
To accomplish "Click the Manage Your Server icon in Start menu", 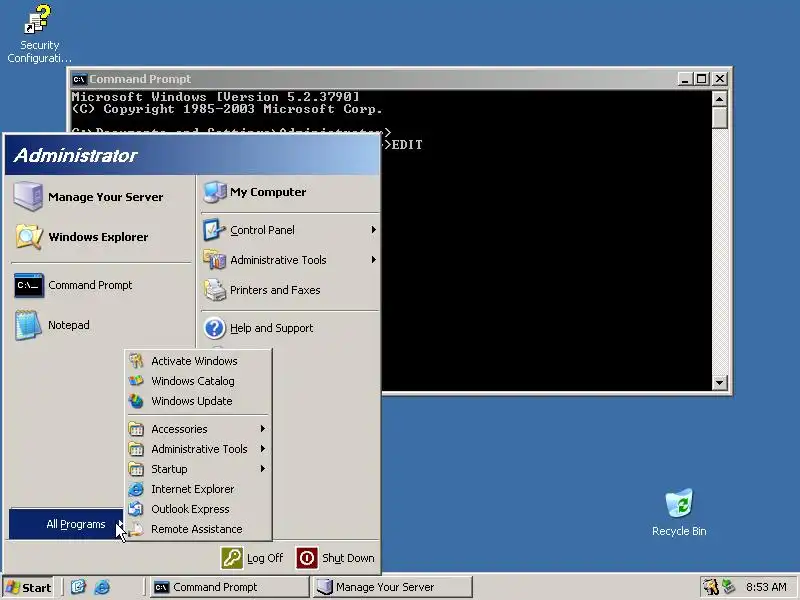I will click(28, 196).
